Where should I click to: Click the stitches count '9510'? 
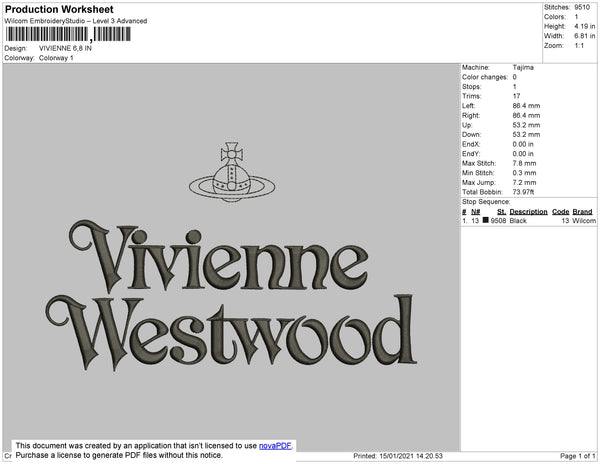click(582, 7)
